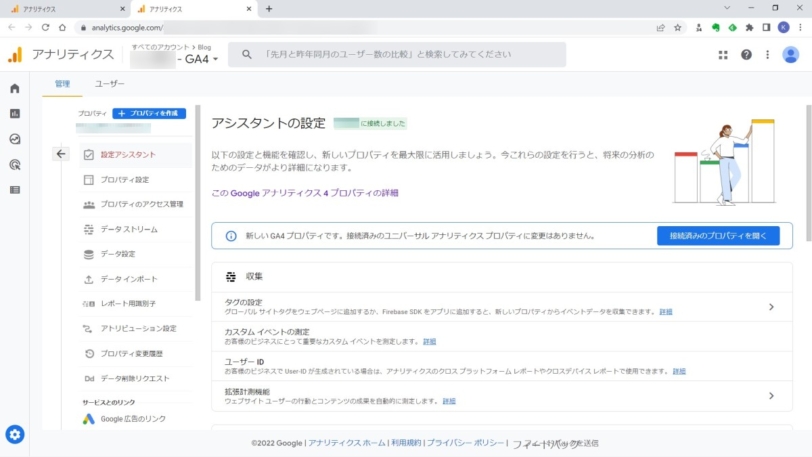
Task: Open the Reports bar-chart icon in left rail
Action: 14,113
